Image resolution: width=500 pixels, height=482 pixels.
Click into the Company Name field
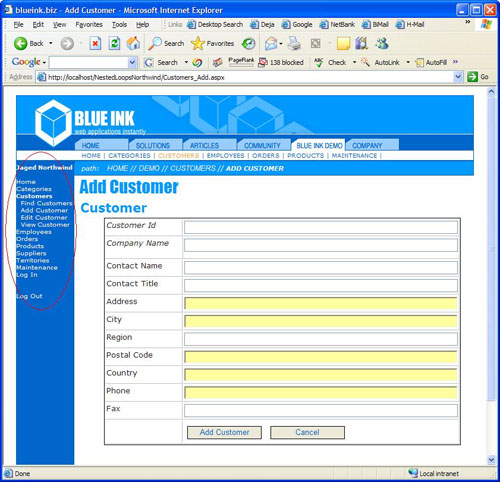(x=321, y=245)
